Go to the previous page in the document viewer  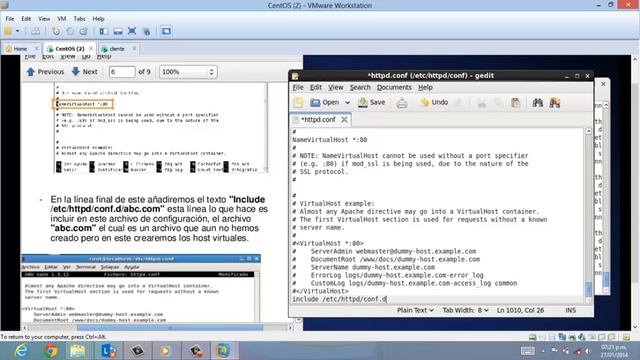(45, 72)
